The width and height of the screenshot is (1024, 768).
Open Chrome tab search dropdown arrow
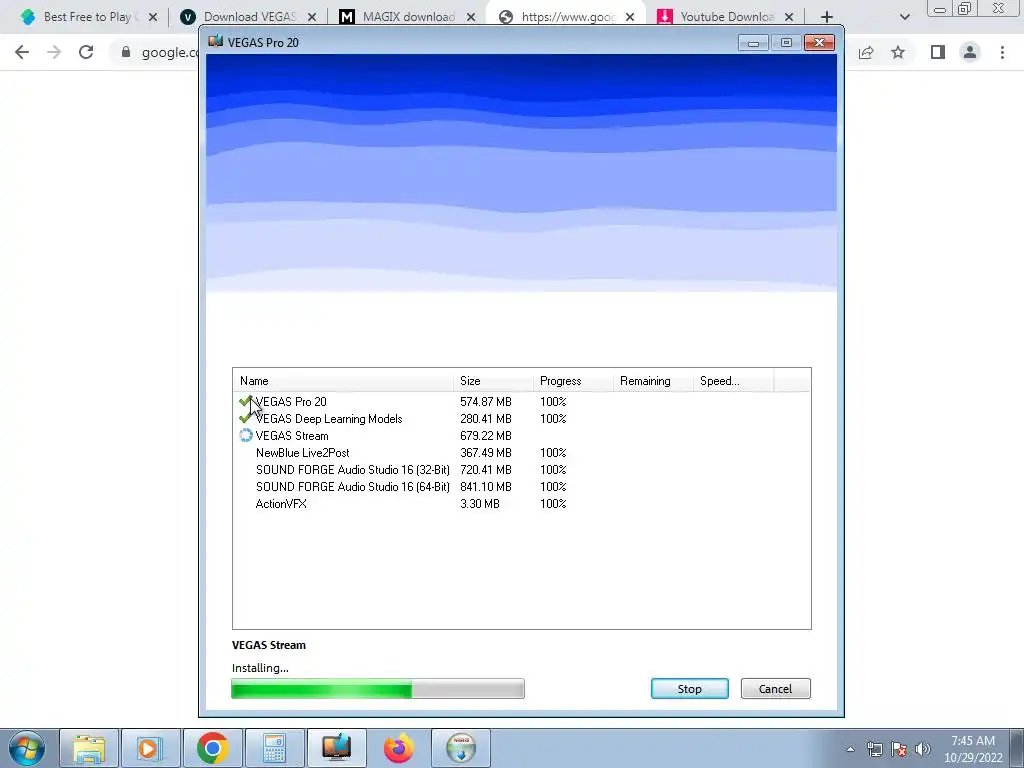[x=904, y=17]
